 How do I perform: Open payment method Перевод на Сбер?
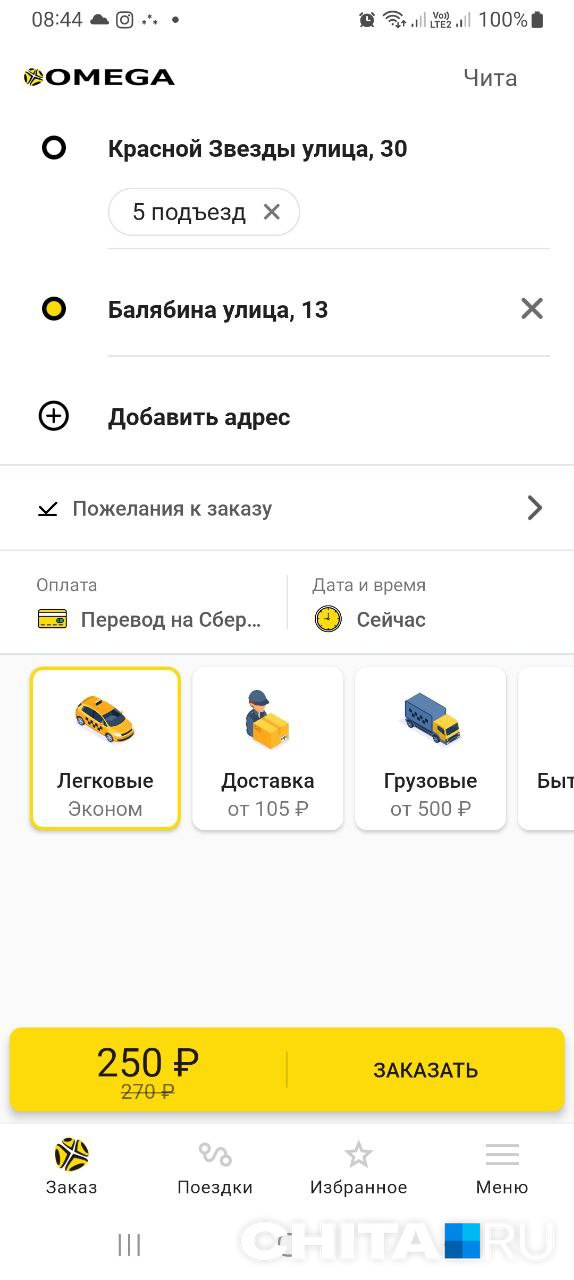[x=170, y=620]
